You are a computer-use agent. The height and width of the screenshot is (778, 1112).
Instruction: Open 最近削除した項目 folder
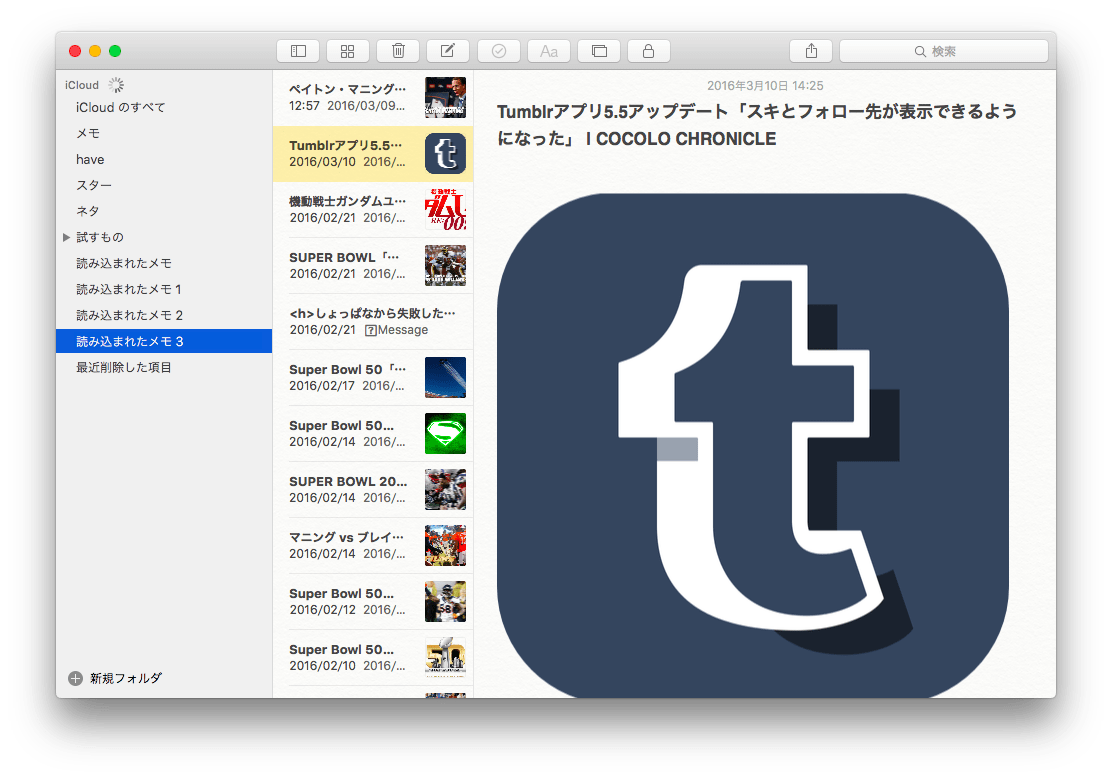click(x=164, y=367)
